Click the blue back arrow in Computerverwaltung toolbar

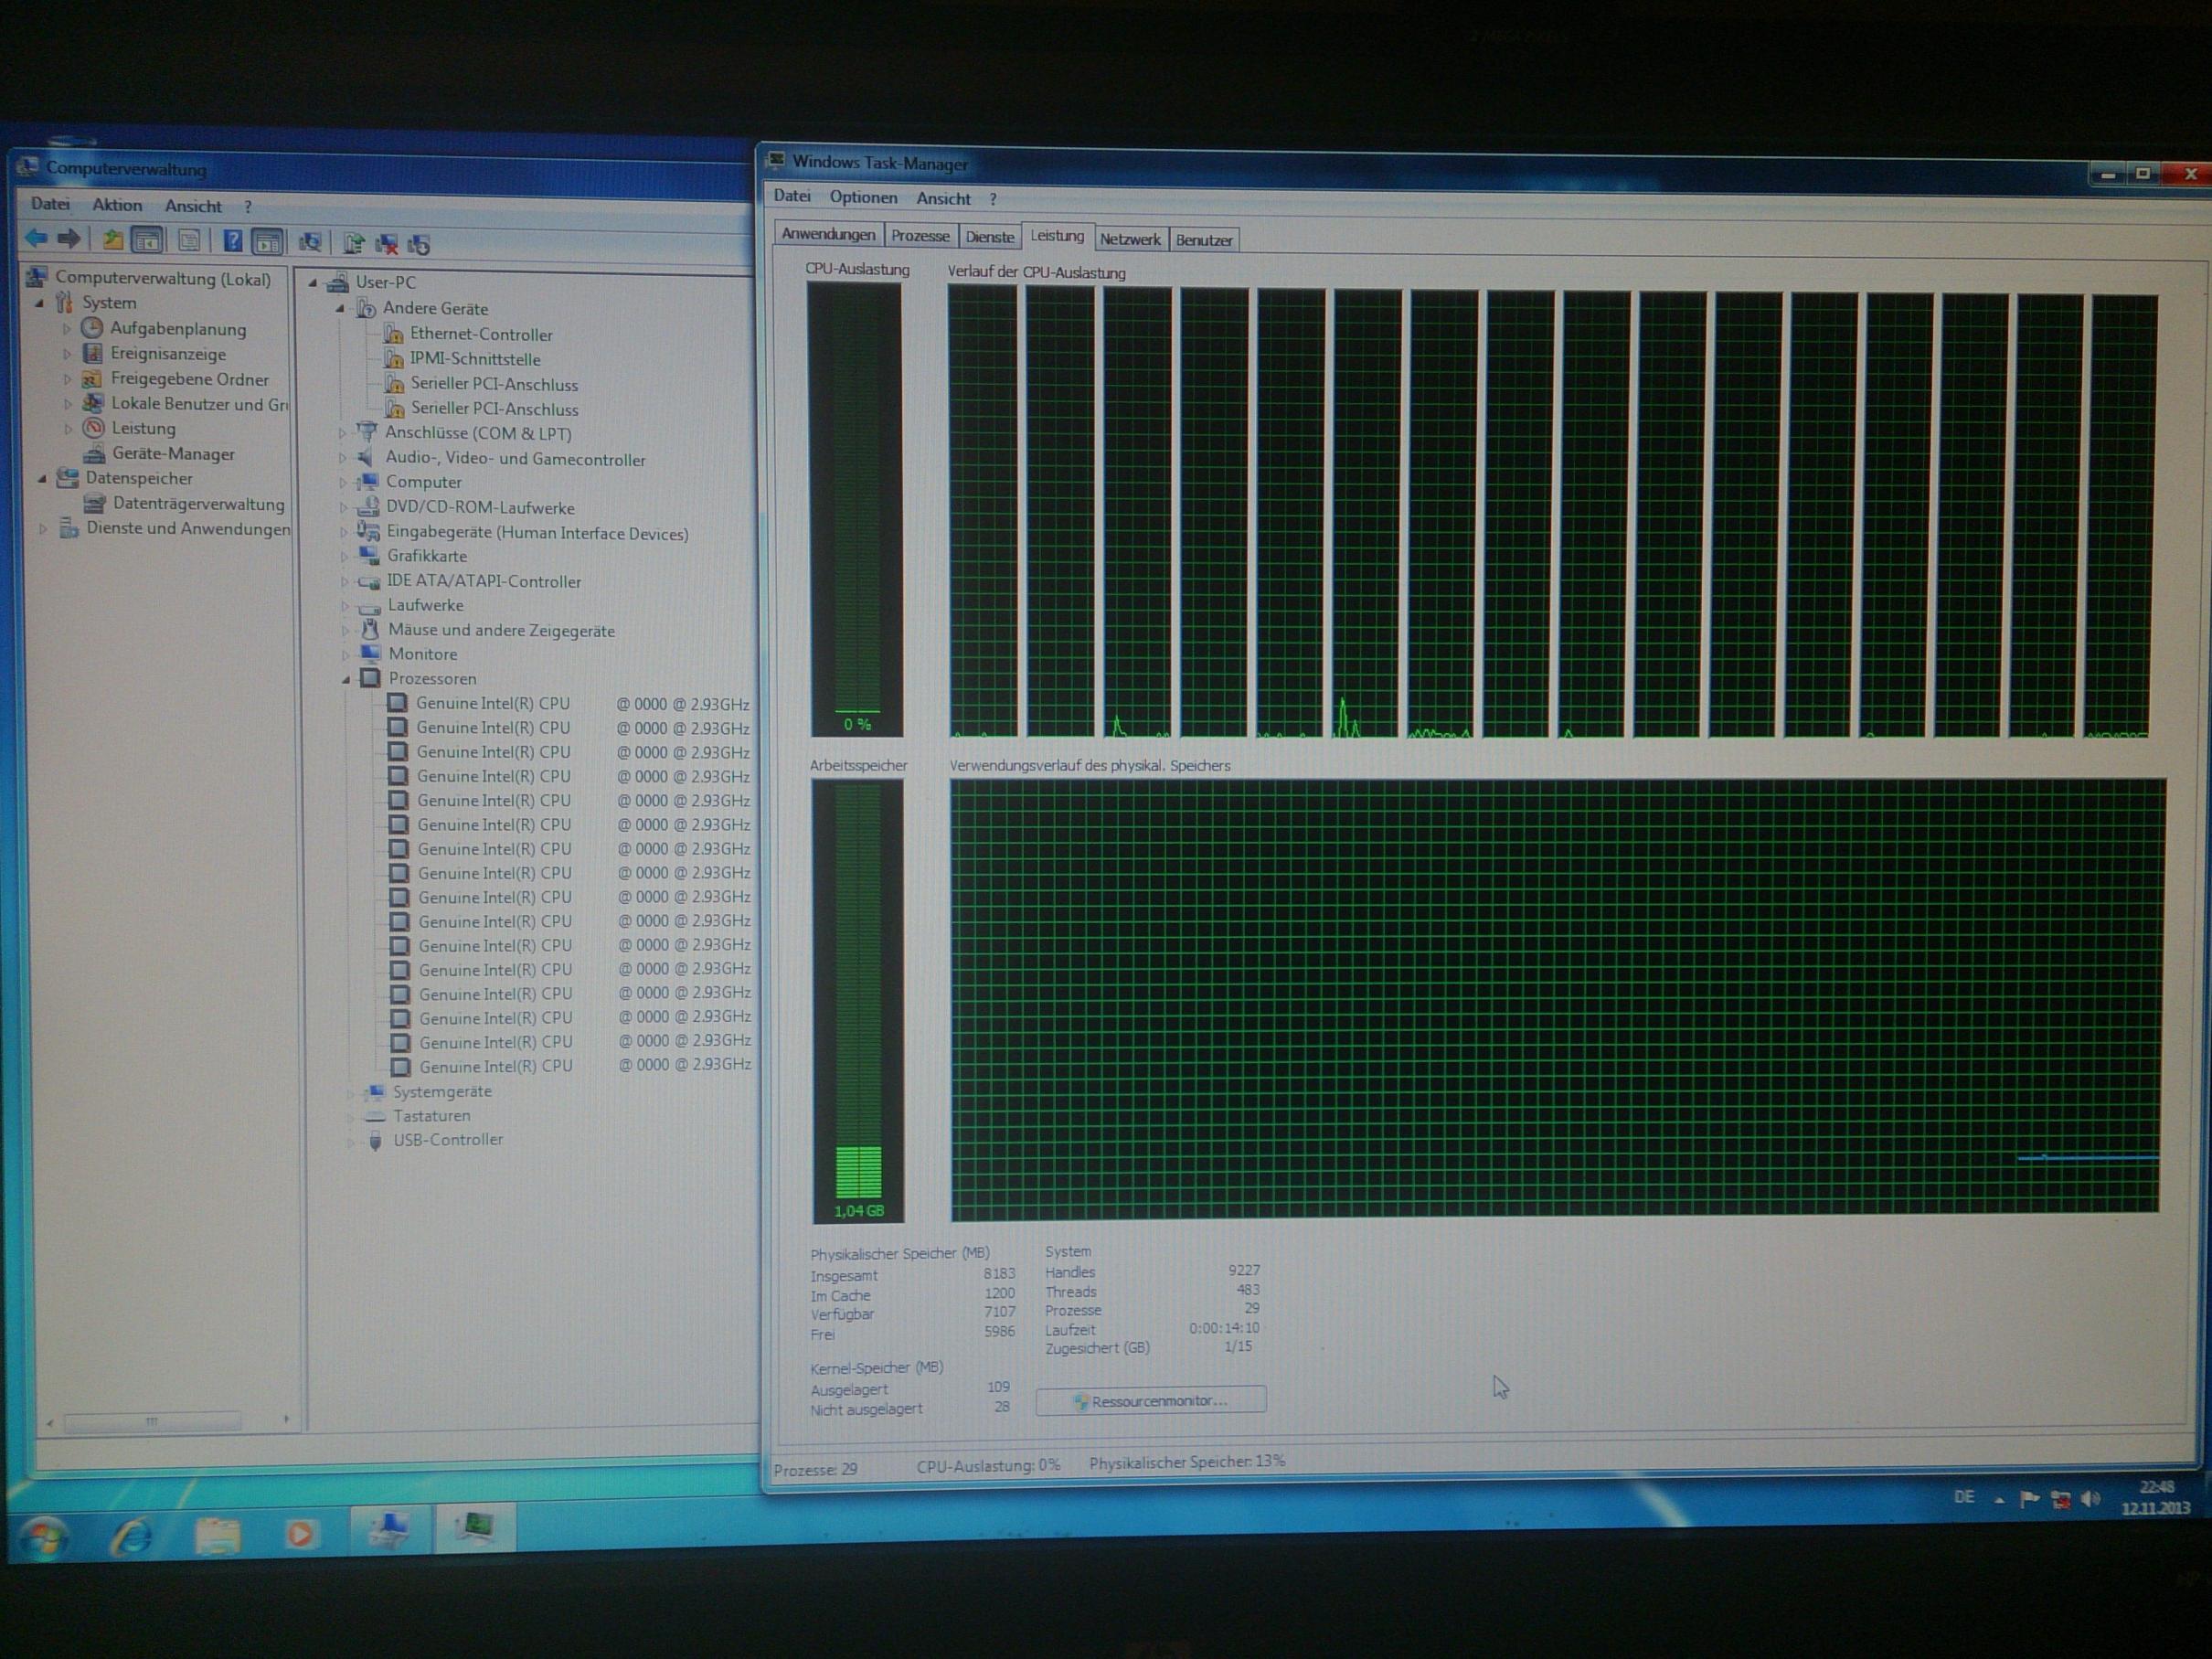click(x=37, y=238)
